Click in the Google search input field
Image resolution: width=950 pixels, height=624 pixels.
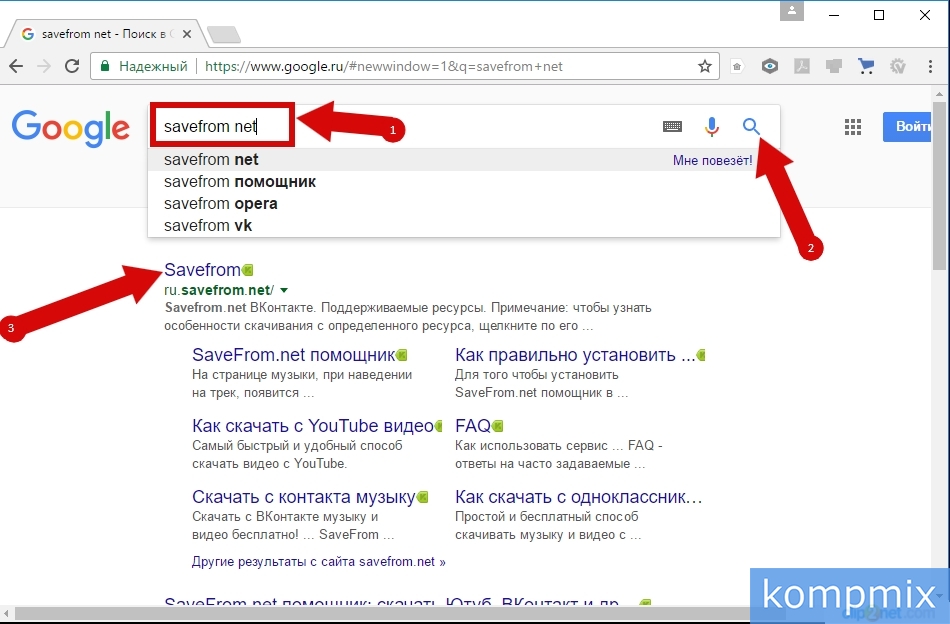pyautogui.click(x=400, y=127)
